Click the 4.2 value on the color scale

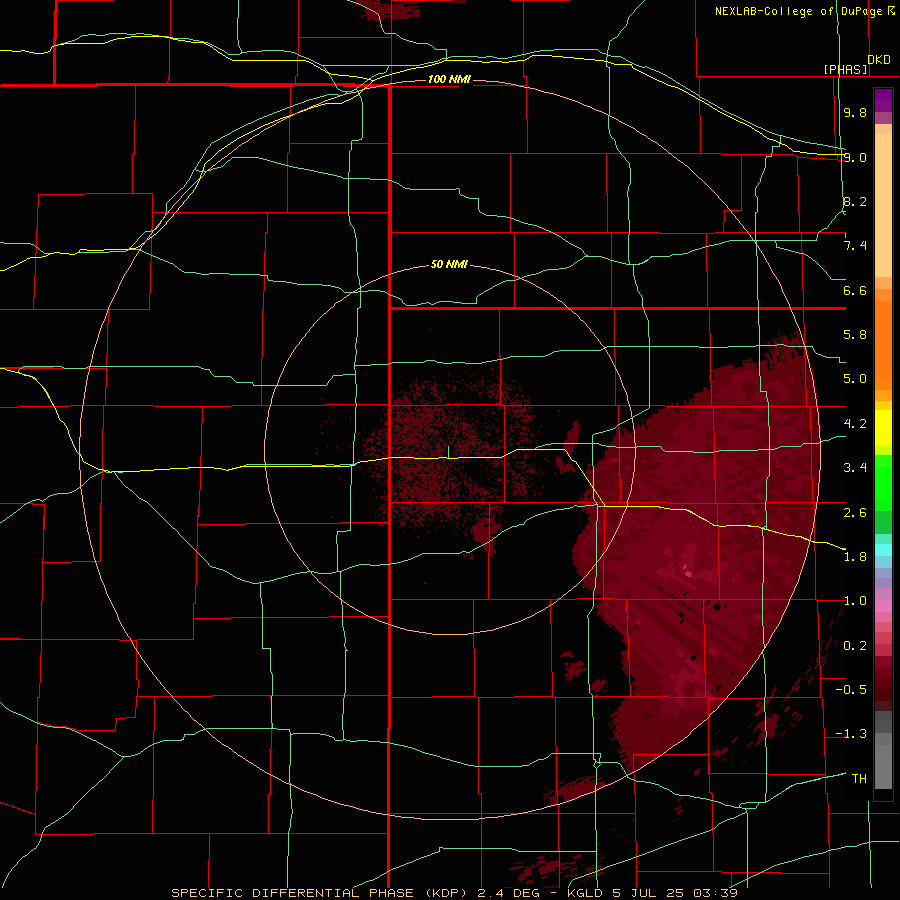[855, 424]
